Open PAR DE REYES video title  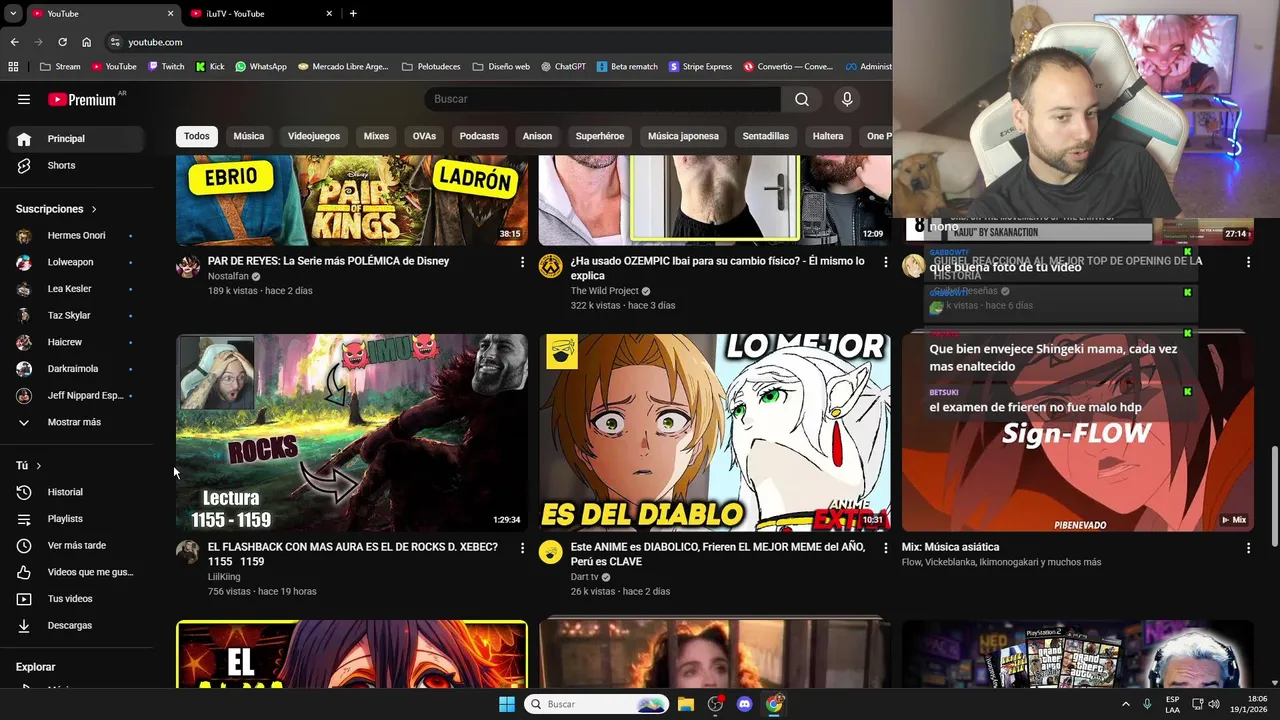[328, 261]
